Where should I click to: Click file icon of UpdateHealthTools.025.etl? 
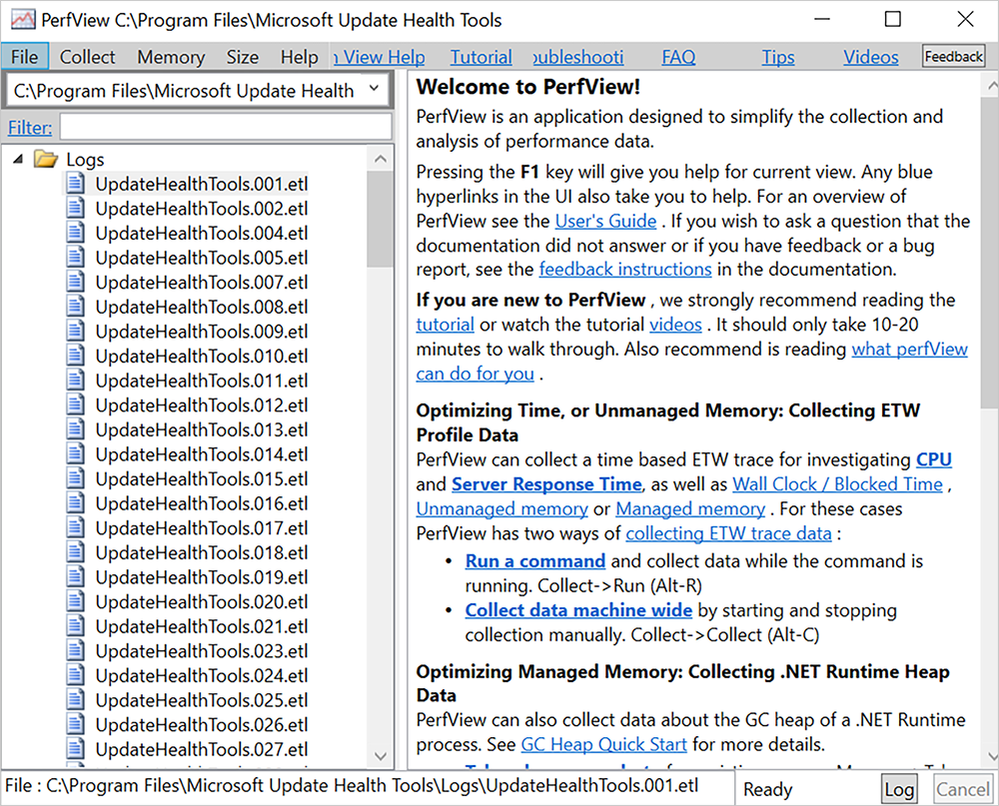(76, 700)
